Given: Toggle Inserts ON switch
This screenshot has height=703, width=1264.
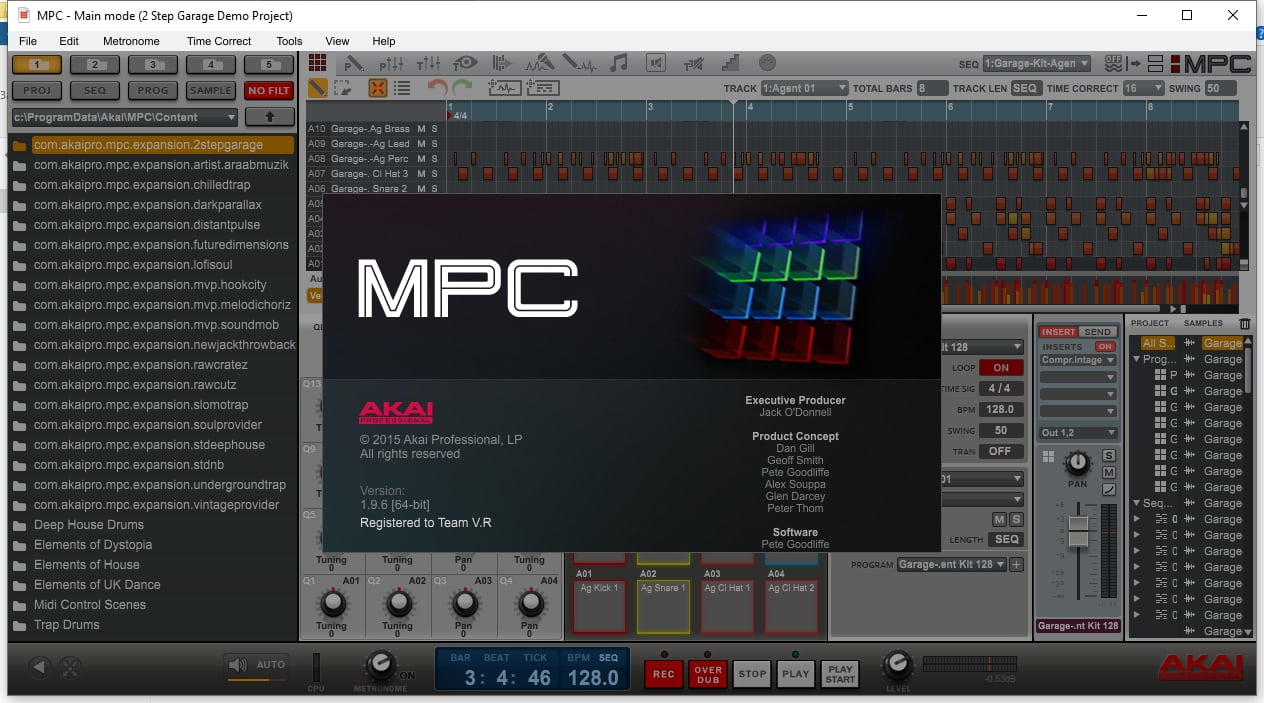Looking at the screenshot, I should click(x=1105, y=346).
